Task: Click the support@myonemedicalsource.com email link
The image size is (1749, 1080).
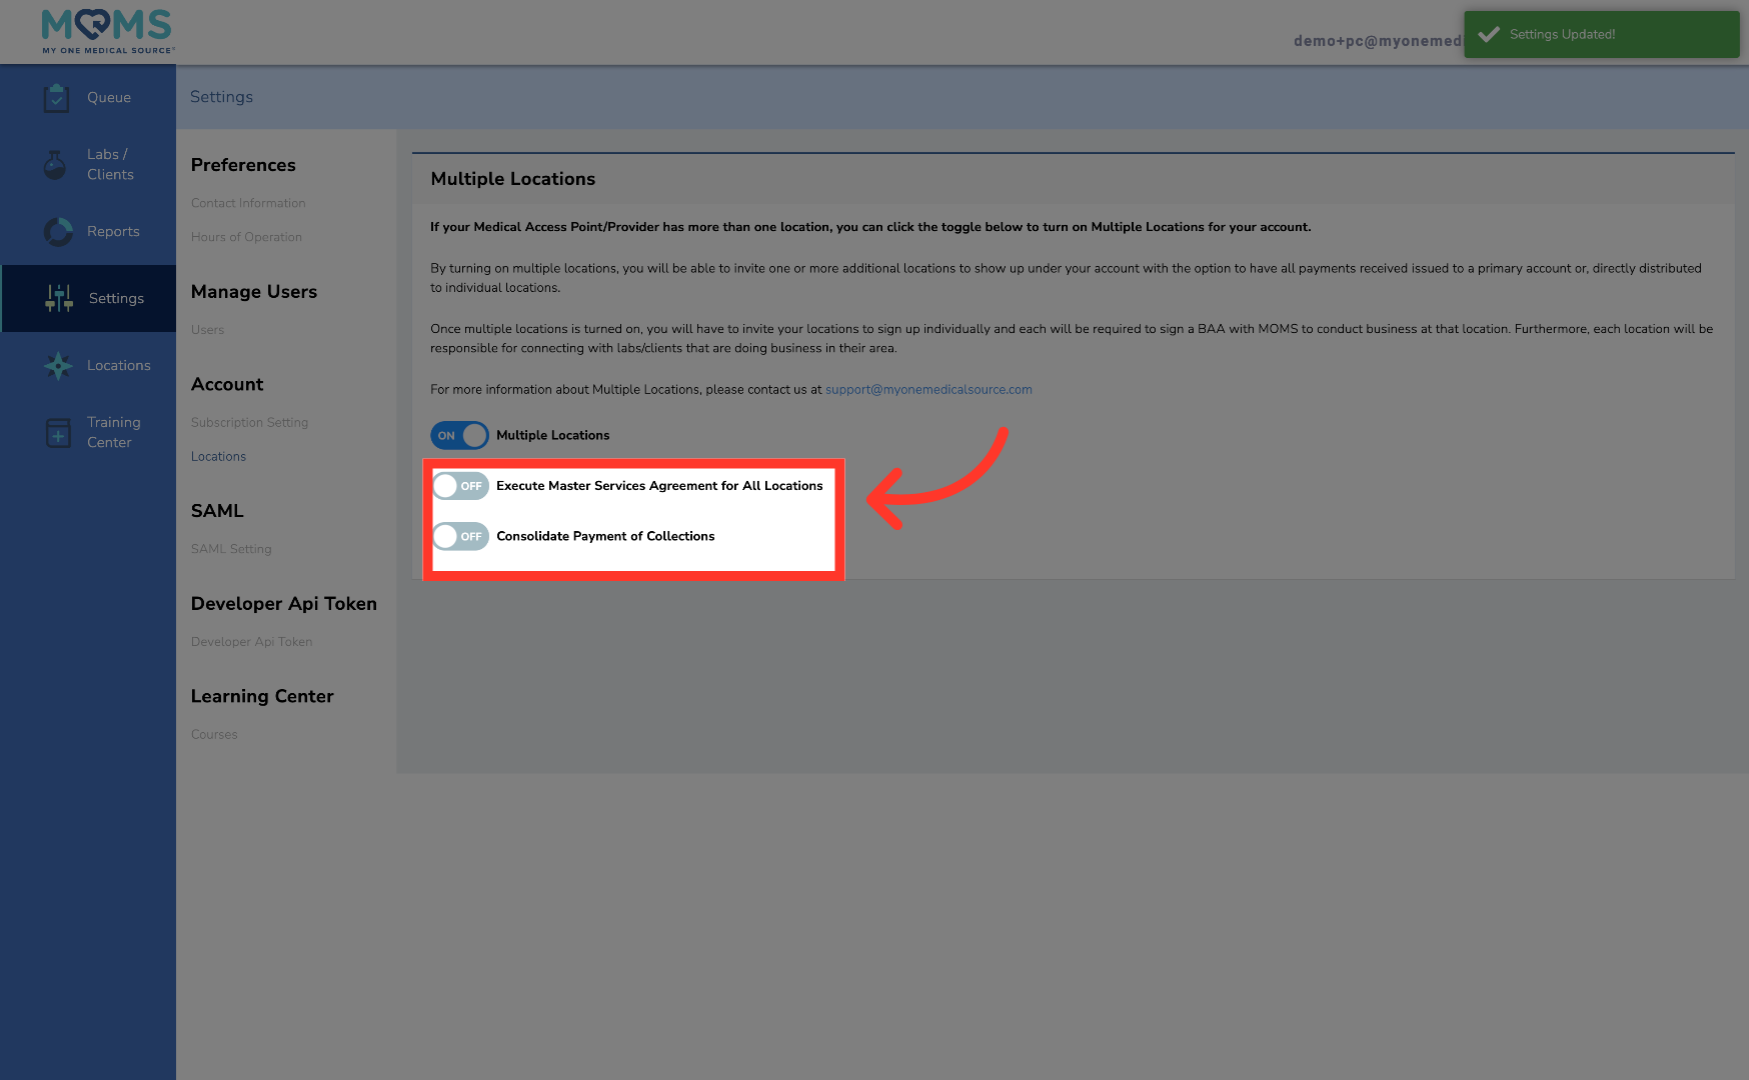Action: pyautogui.click(x=928, y=390)
